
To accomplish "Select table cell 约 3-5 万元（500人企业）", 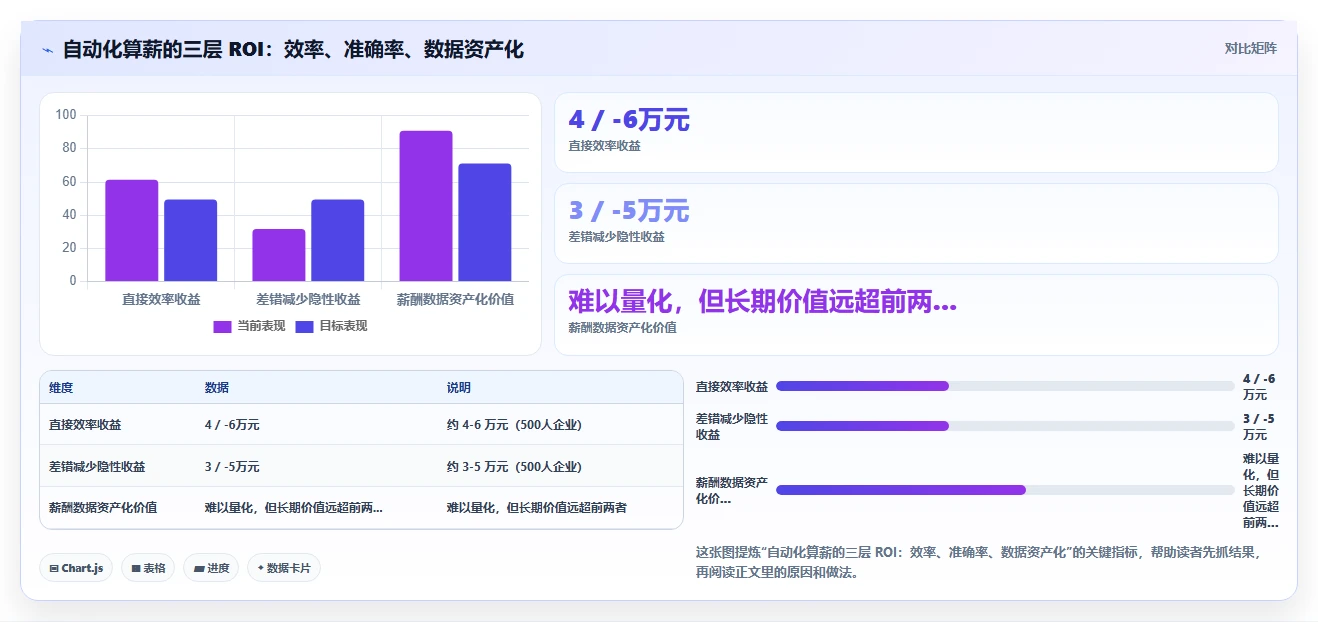I will [x=514, y=467].
